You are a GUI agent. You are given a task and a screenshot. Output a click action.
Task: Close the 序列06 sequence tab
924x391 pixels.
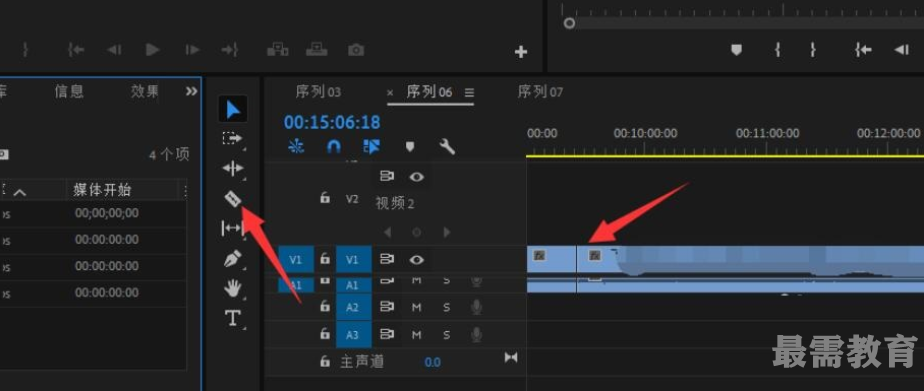click(x=390, y=93)
